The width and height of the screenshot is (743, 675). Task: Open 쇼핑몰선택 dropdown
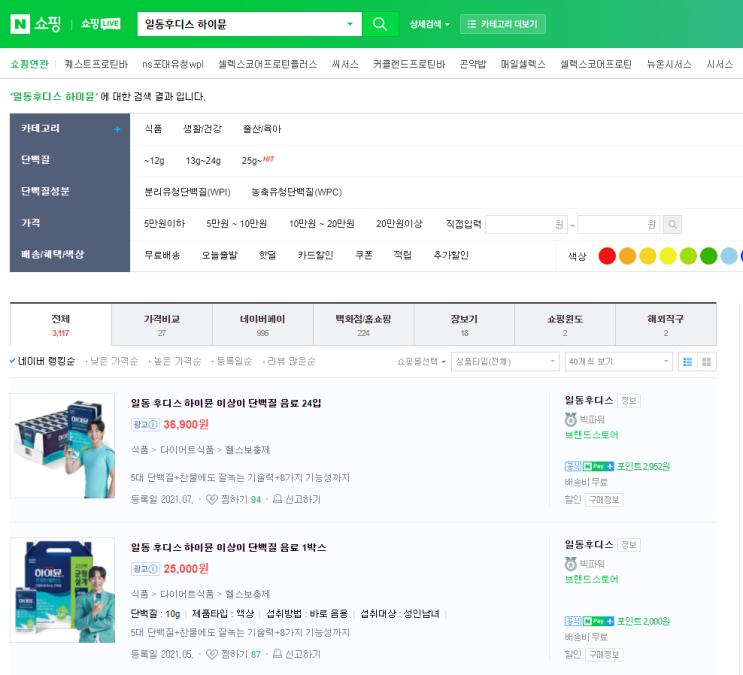click(x=421, y=362)
